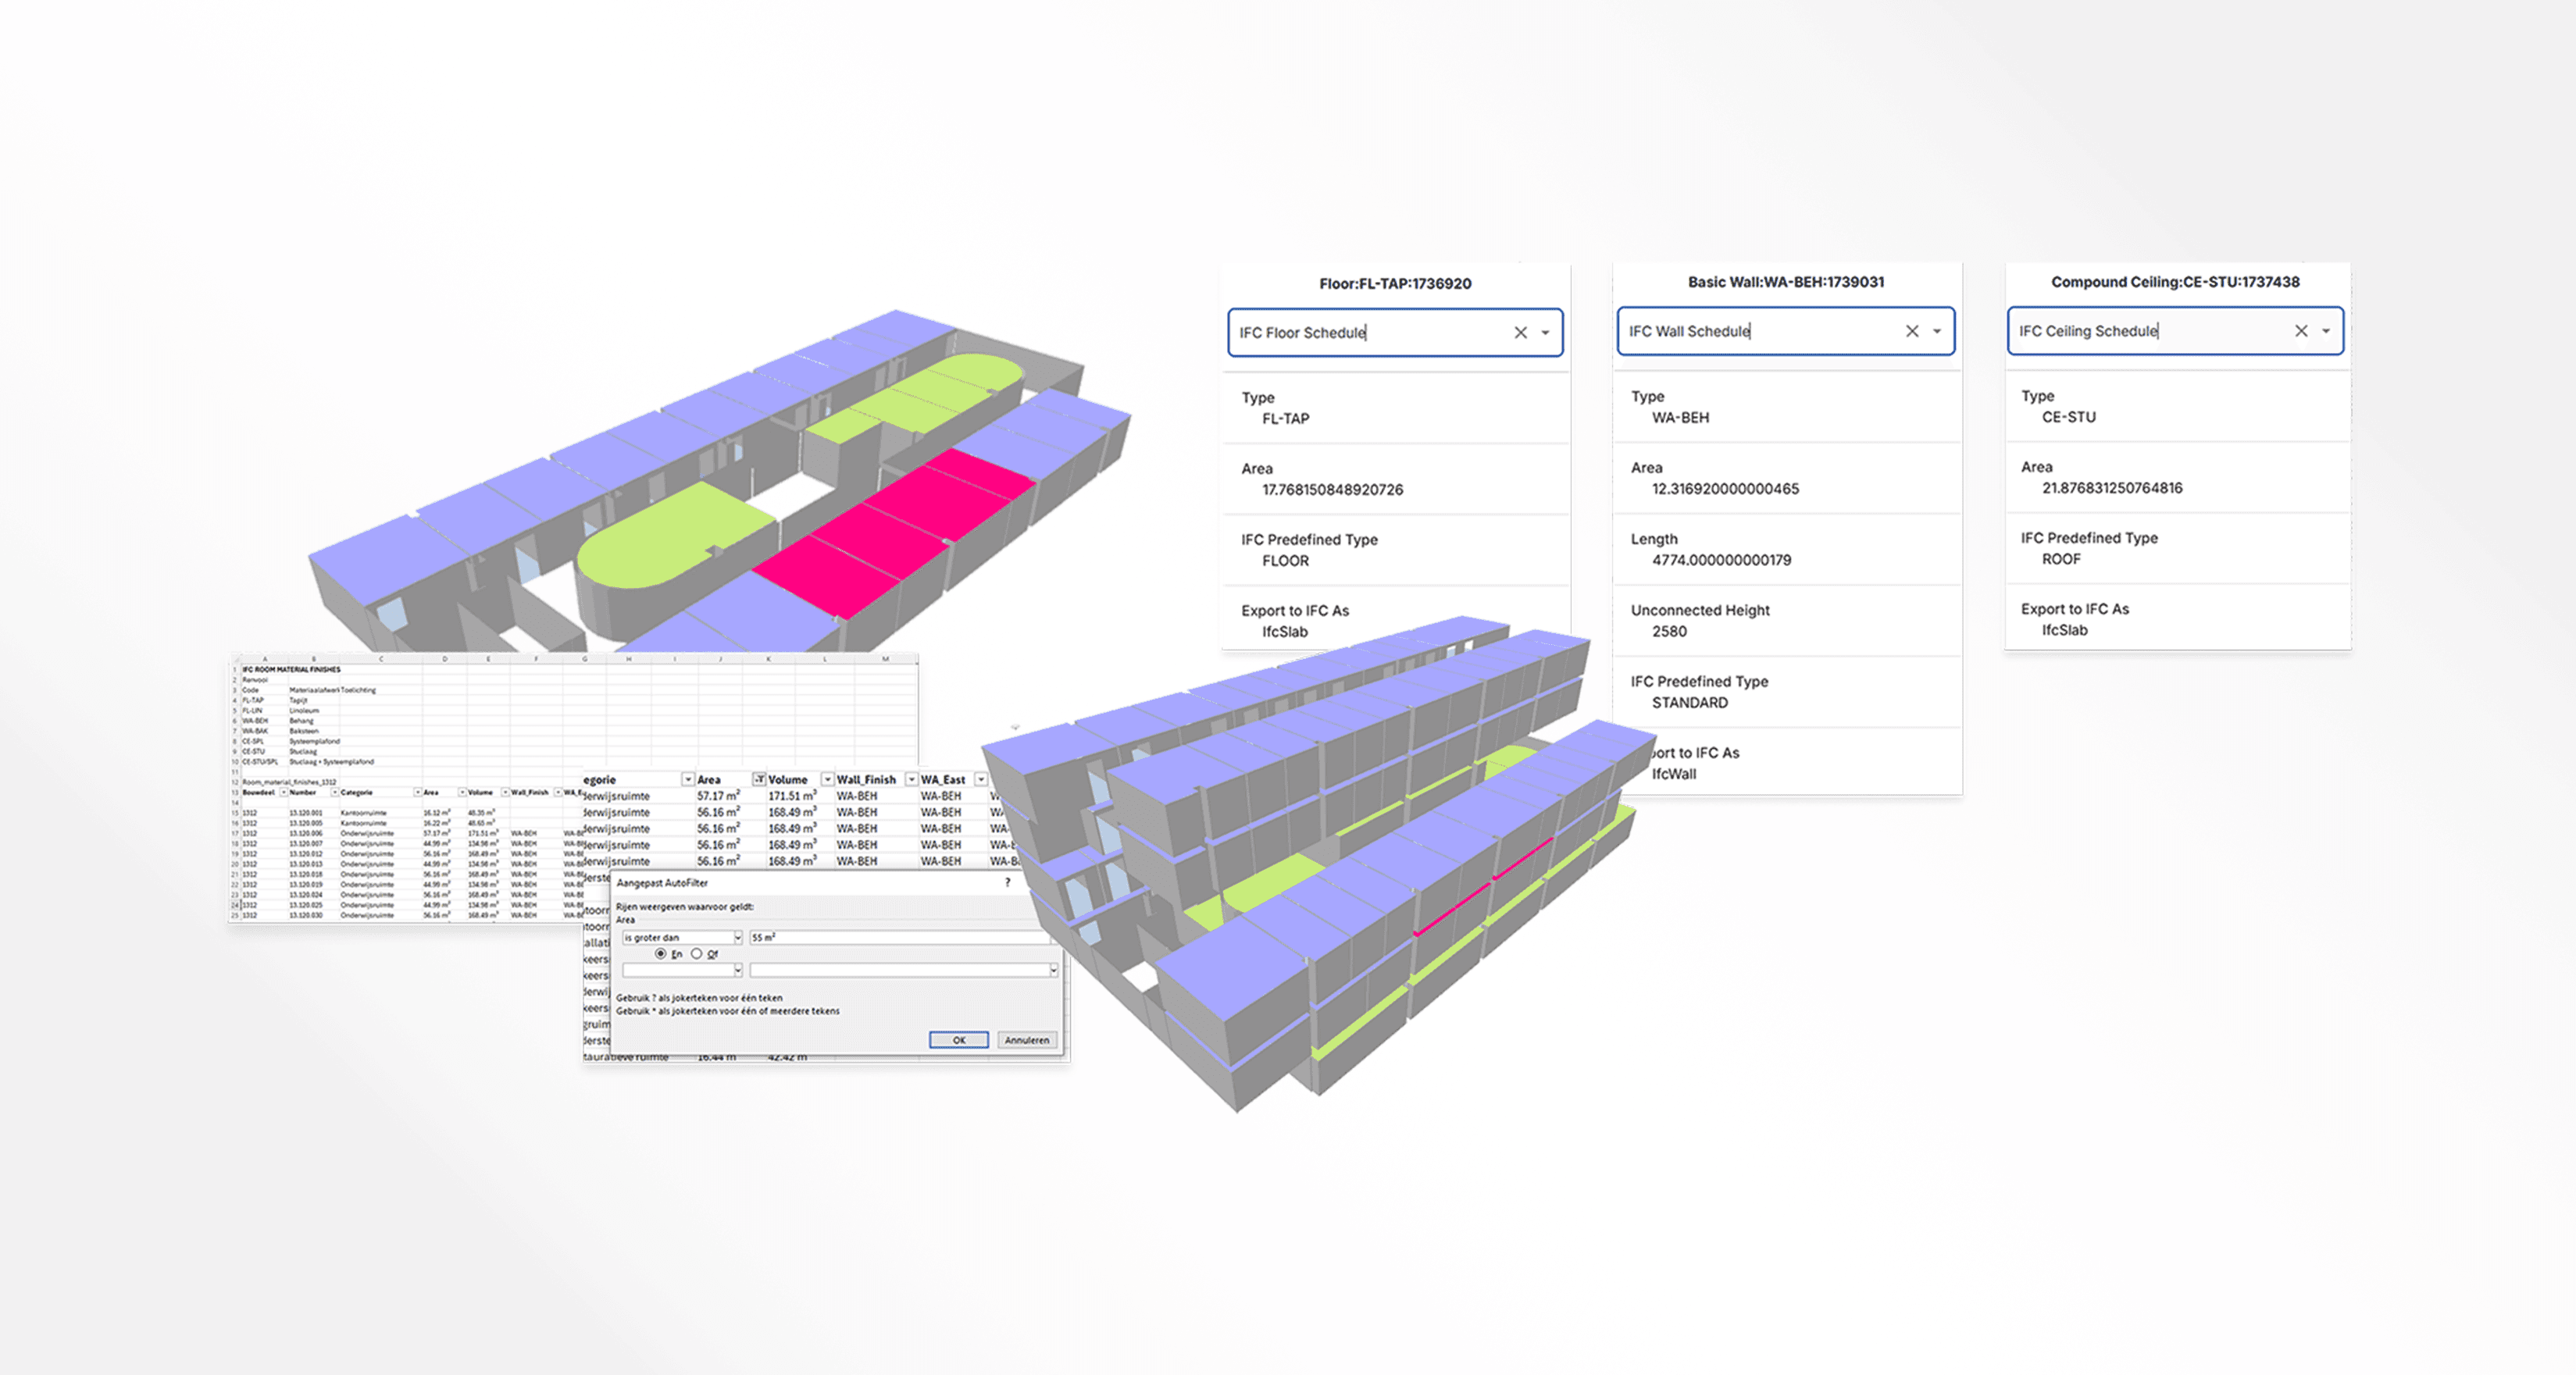Screen dimensions: 2576x1375
Task: Click the AutoFilter dialog help question mark
Action: coord(1007,883)
